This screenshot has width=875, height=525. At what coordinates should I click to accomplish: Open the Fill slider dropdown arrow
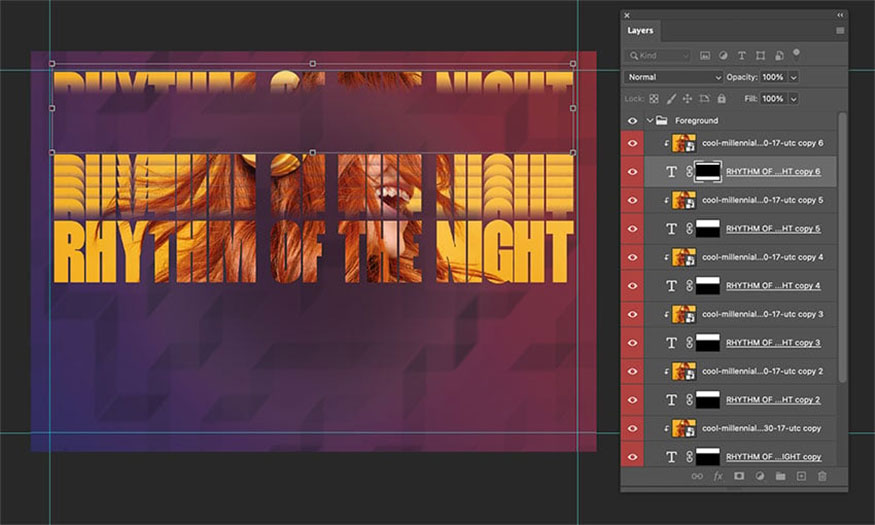[794, 99]
